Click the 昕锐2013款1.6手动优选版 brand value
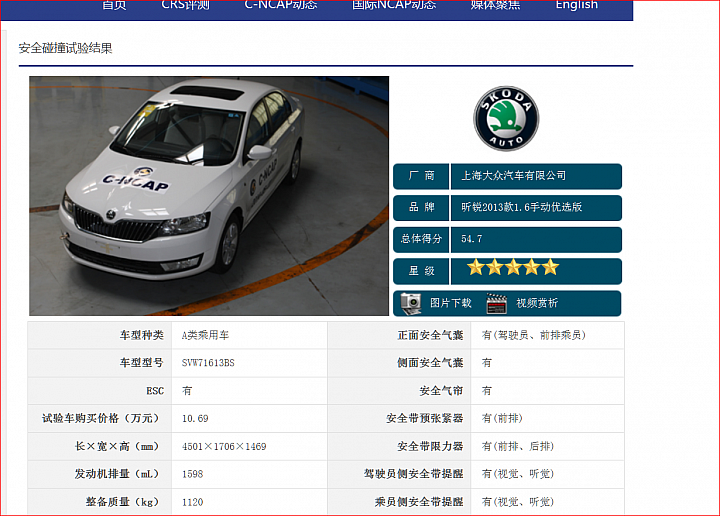The image size is (720, 516). click(522, 207)
